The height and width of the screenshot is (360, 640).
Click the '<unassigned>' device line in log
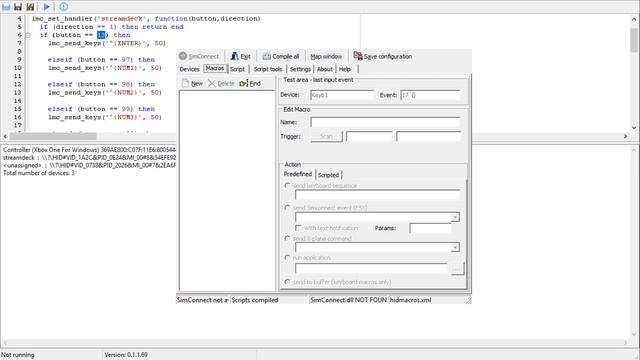click(89, 165)
